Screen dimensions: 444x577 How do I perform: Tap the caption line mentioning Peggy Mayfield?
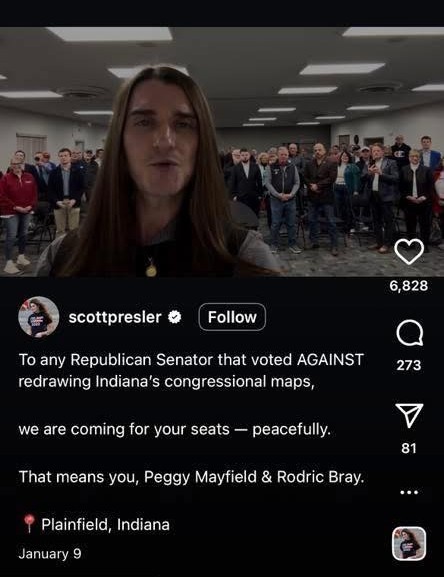(191, 477)
